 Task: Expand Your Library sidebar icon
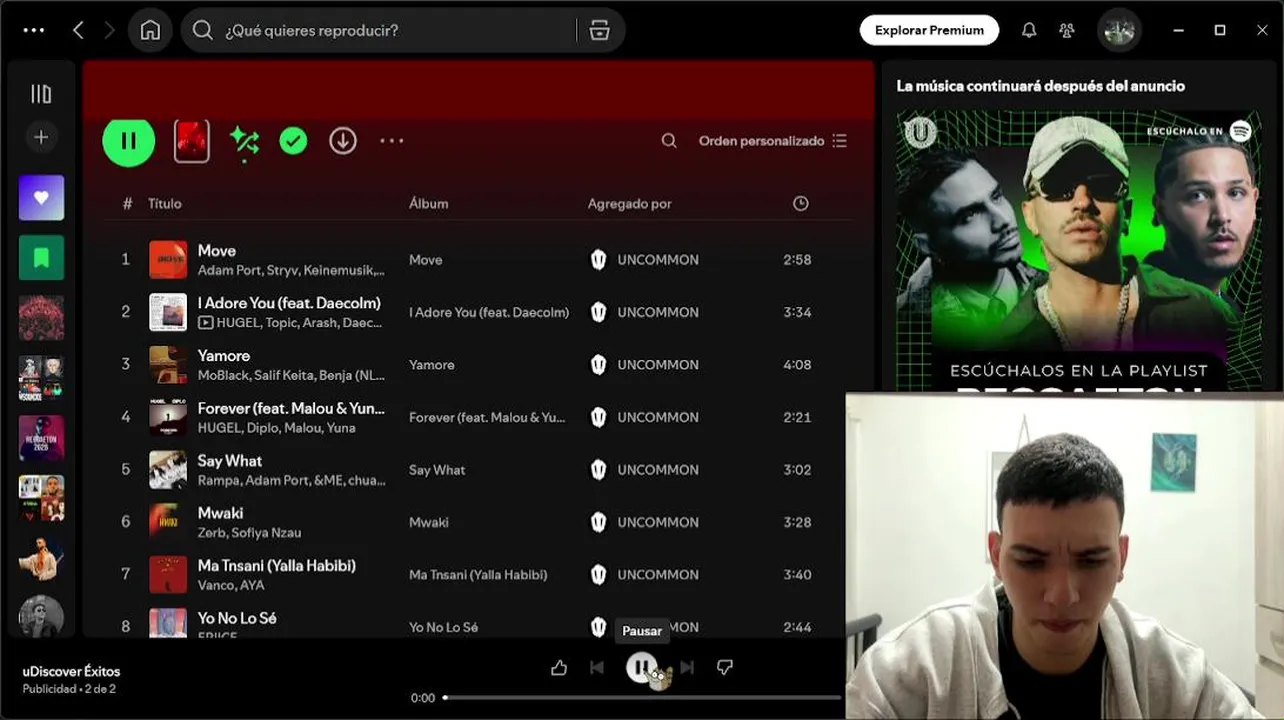[x=41, y=94]
